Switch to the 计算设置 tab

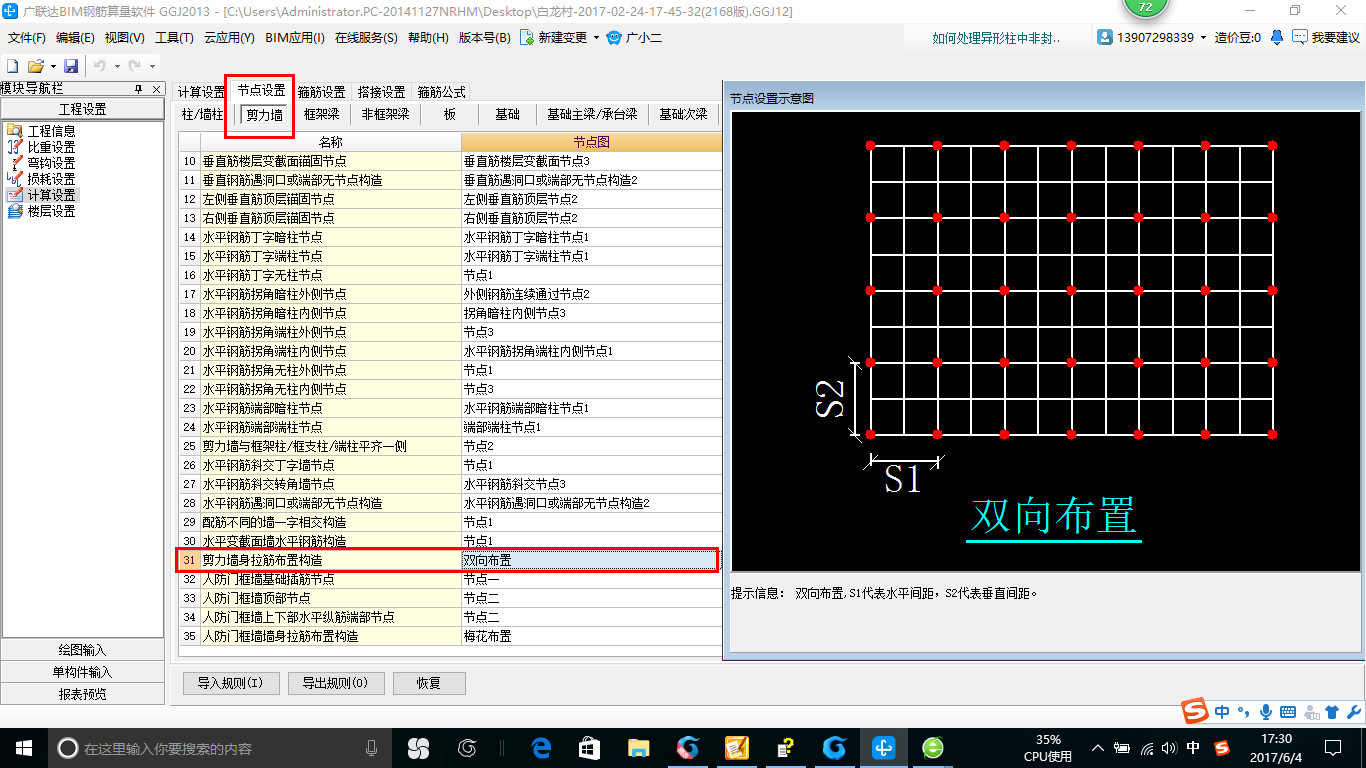tap(201, 92)
